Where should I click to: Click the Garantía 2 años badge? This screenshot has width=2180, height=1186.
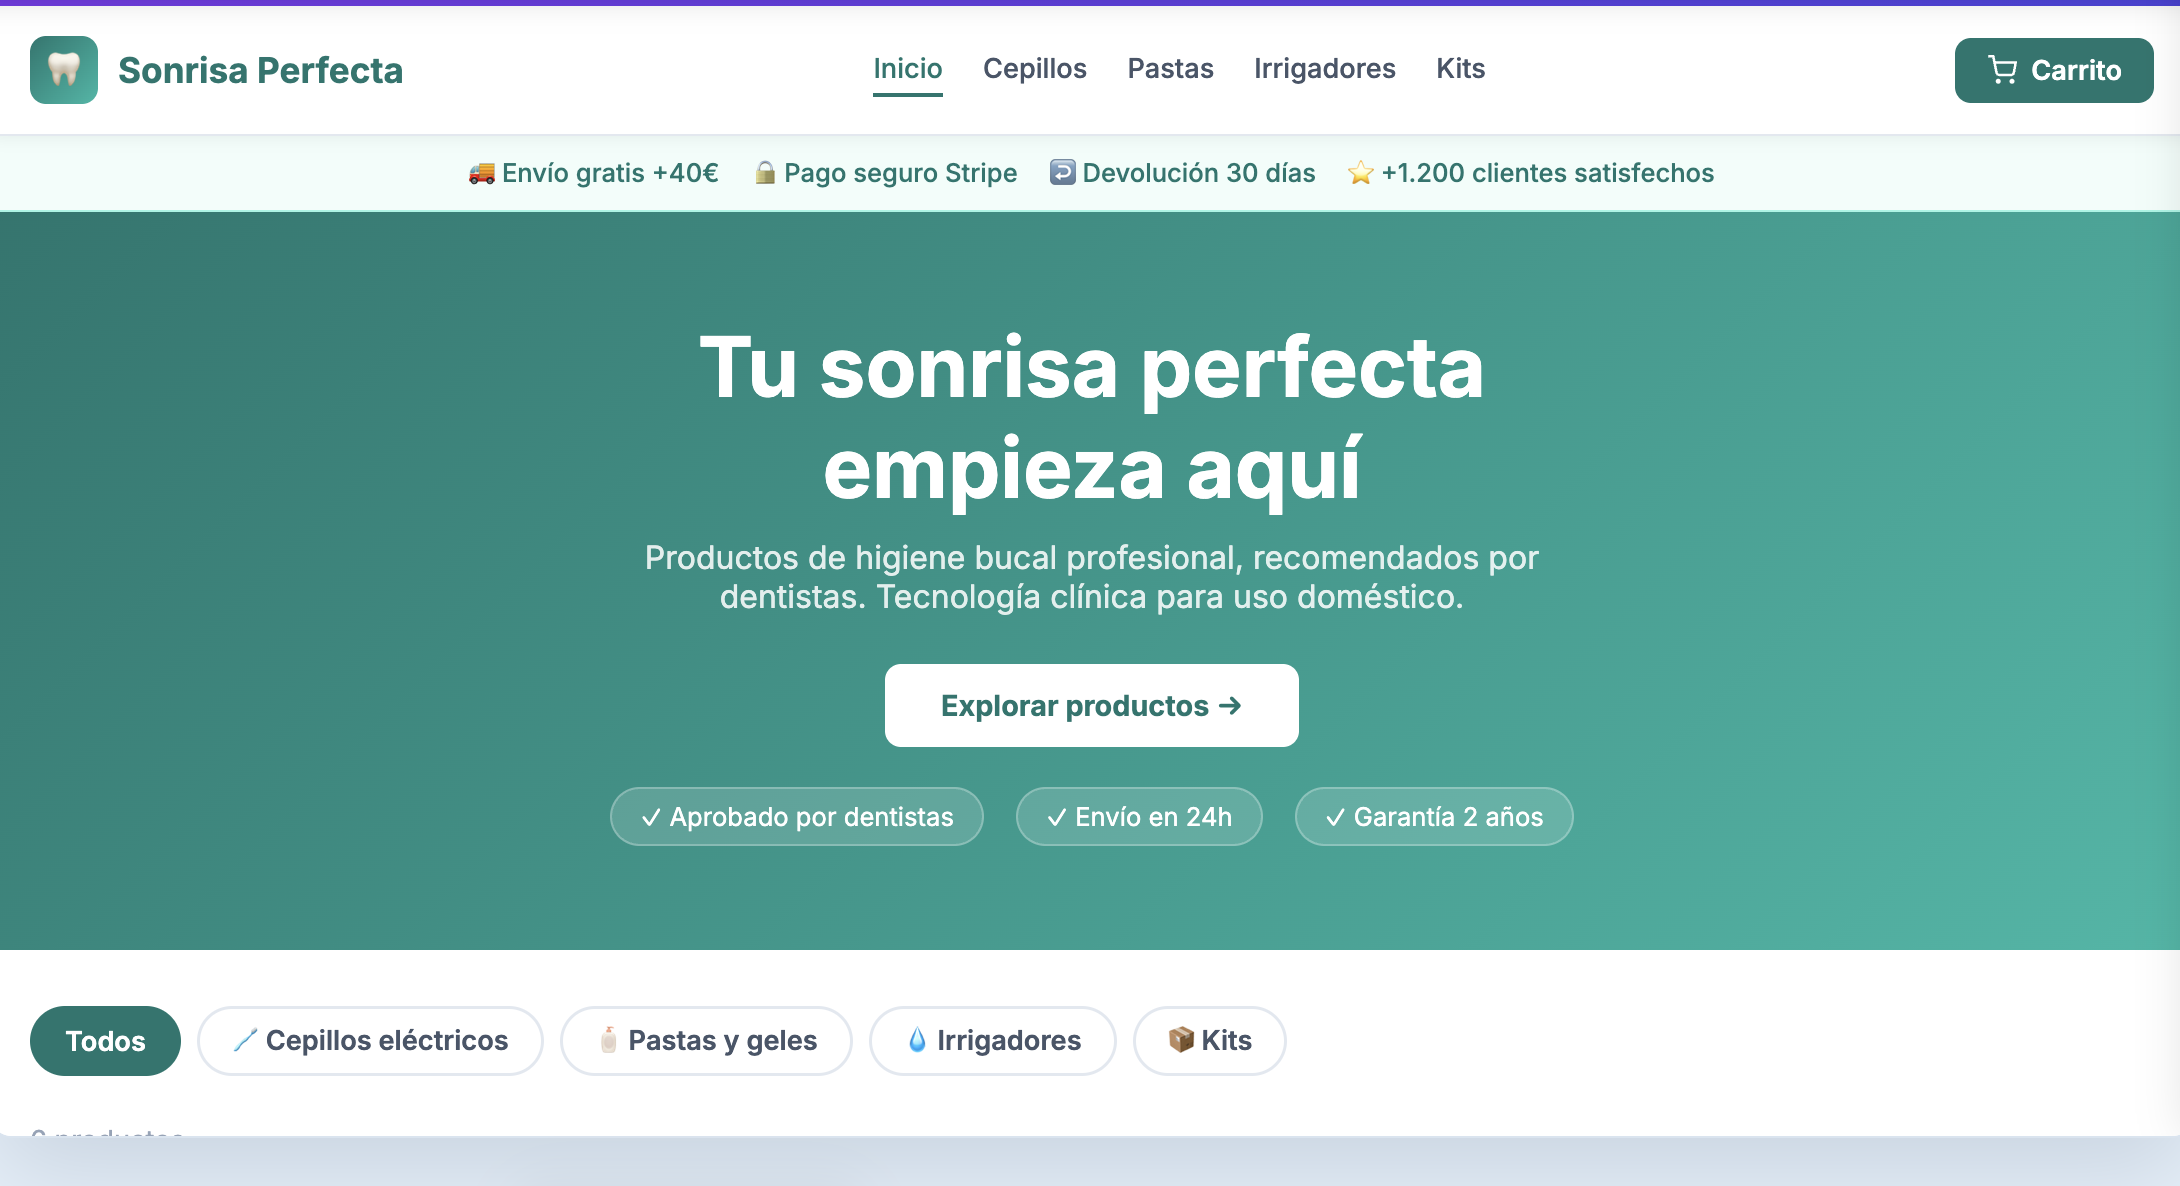[1434, 816]
